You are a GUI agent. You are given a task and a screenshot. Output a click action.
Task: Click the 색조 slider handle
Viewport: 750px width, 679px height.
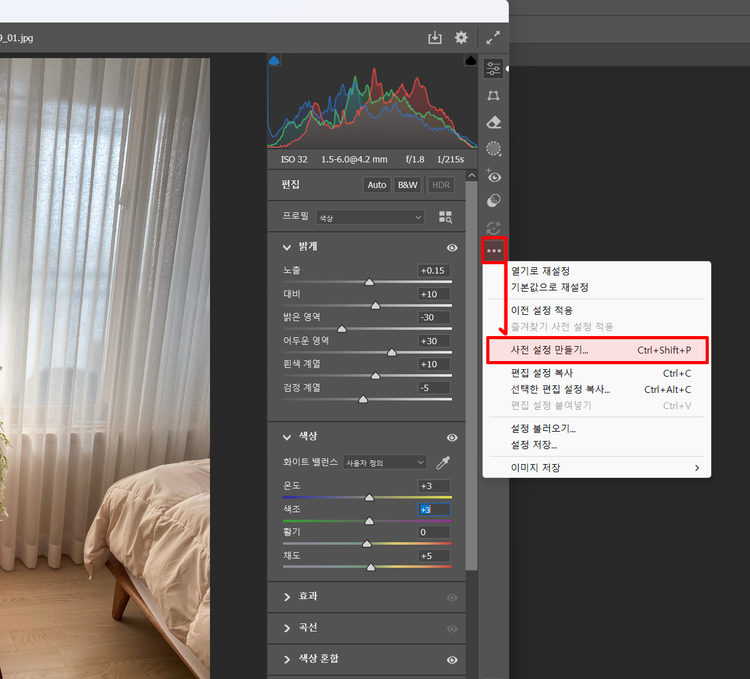tap(369, 521)
